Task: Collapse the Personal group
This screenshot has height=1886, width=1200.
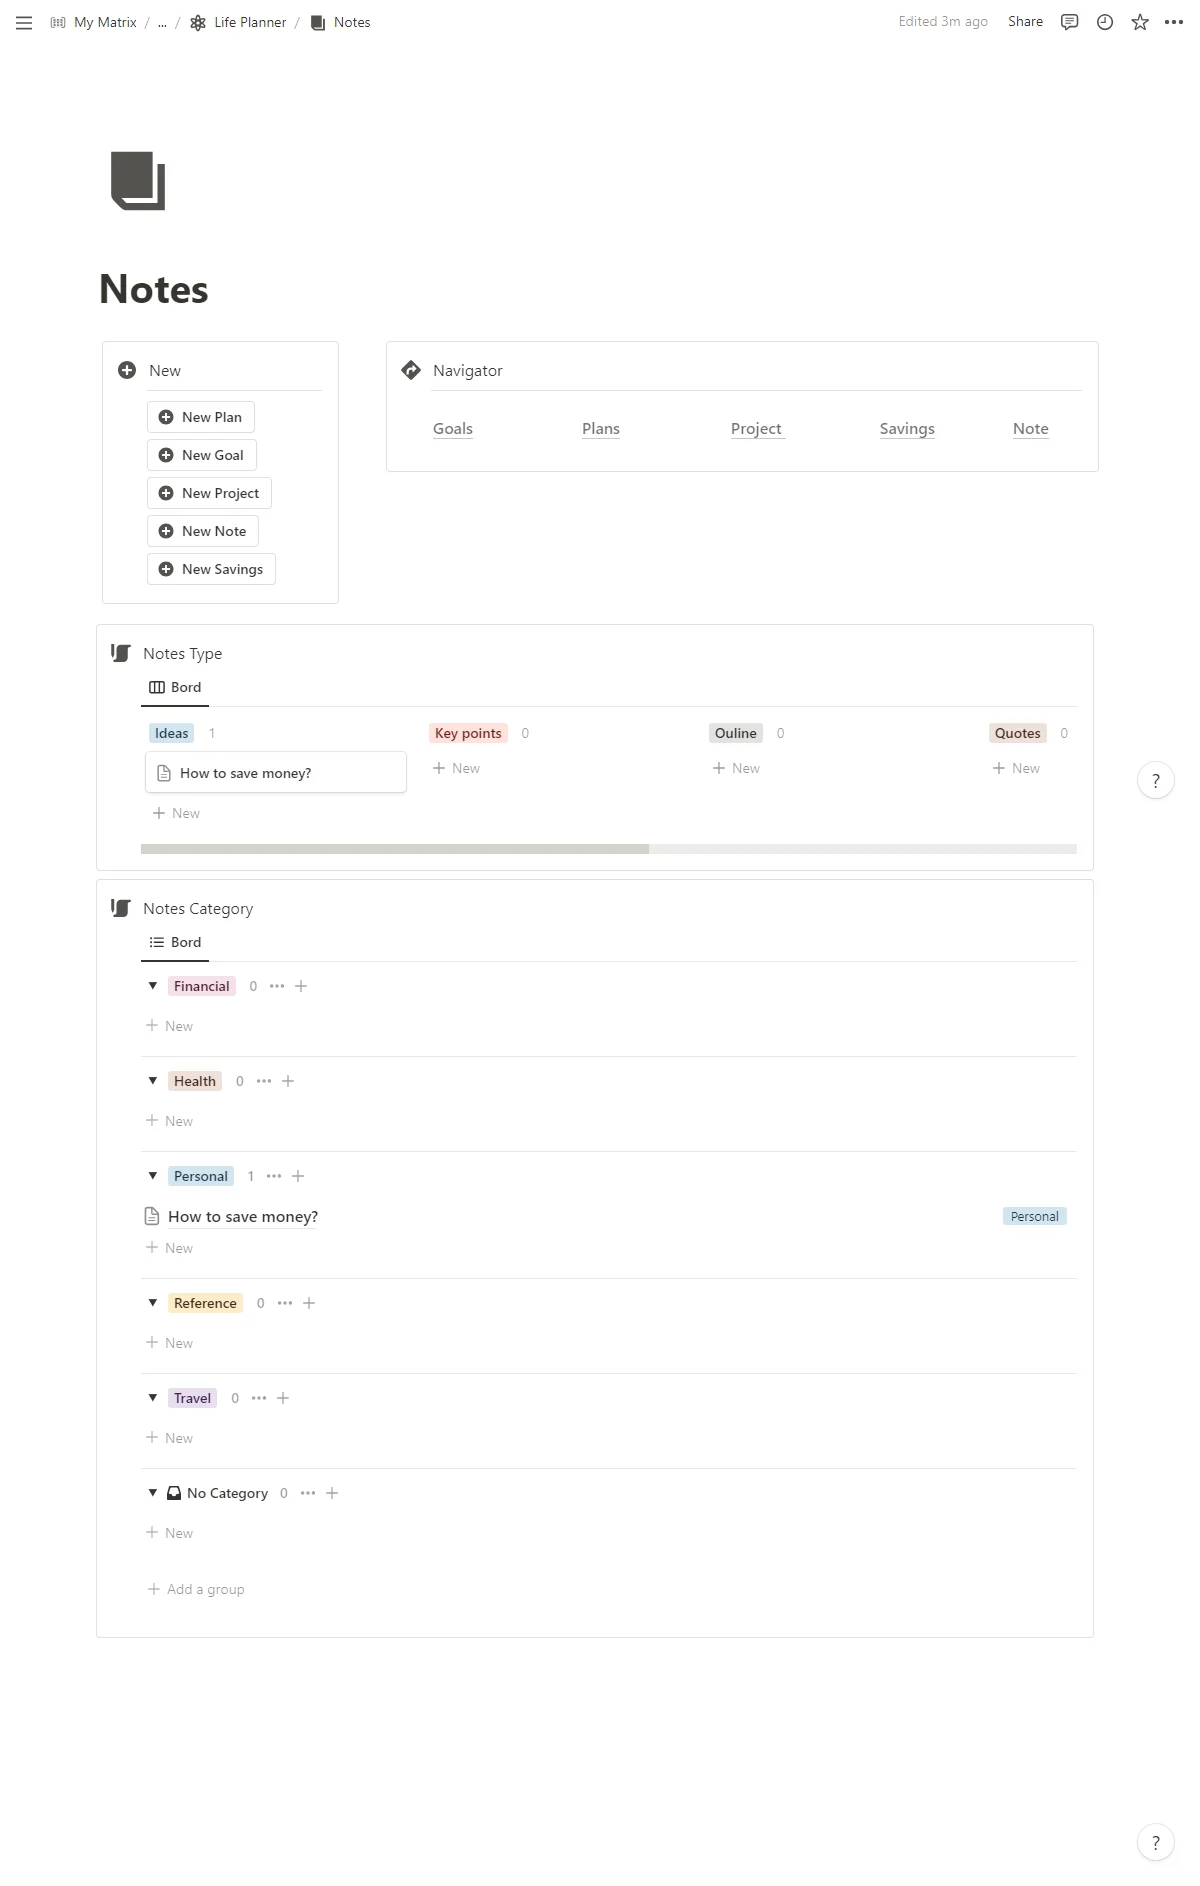Action: [153, 1176]
